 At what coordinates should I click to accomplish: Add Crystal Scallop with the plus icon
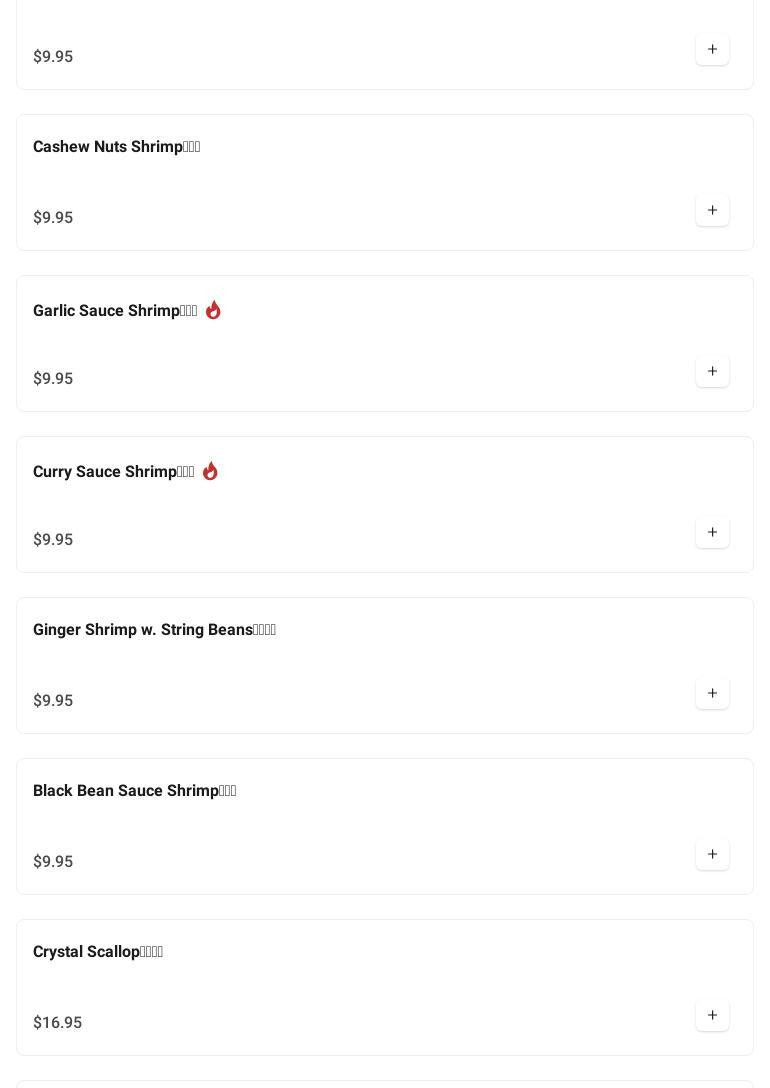712,1015
